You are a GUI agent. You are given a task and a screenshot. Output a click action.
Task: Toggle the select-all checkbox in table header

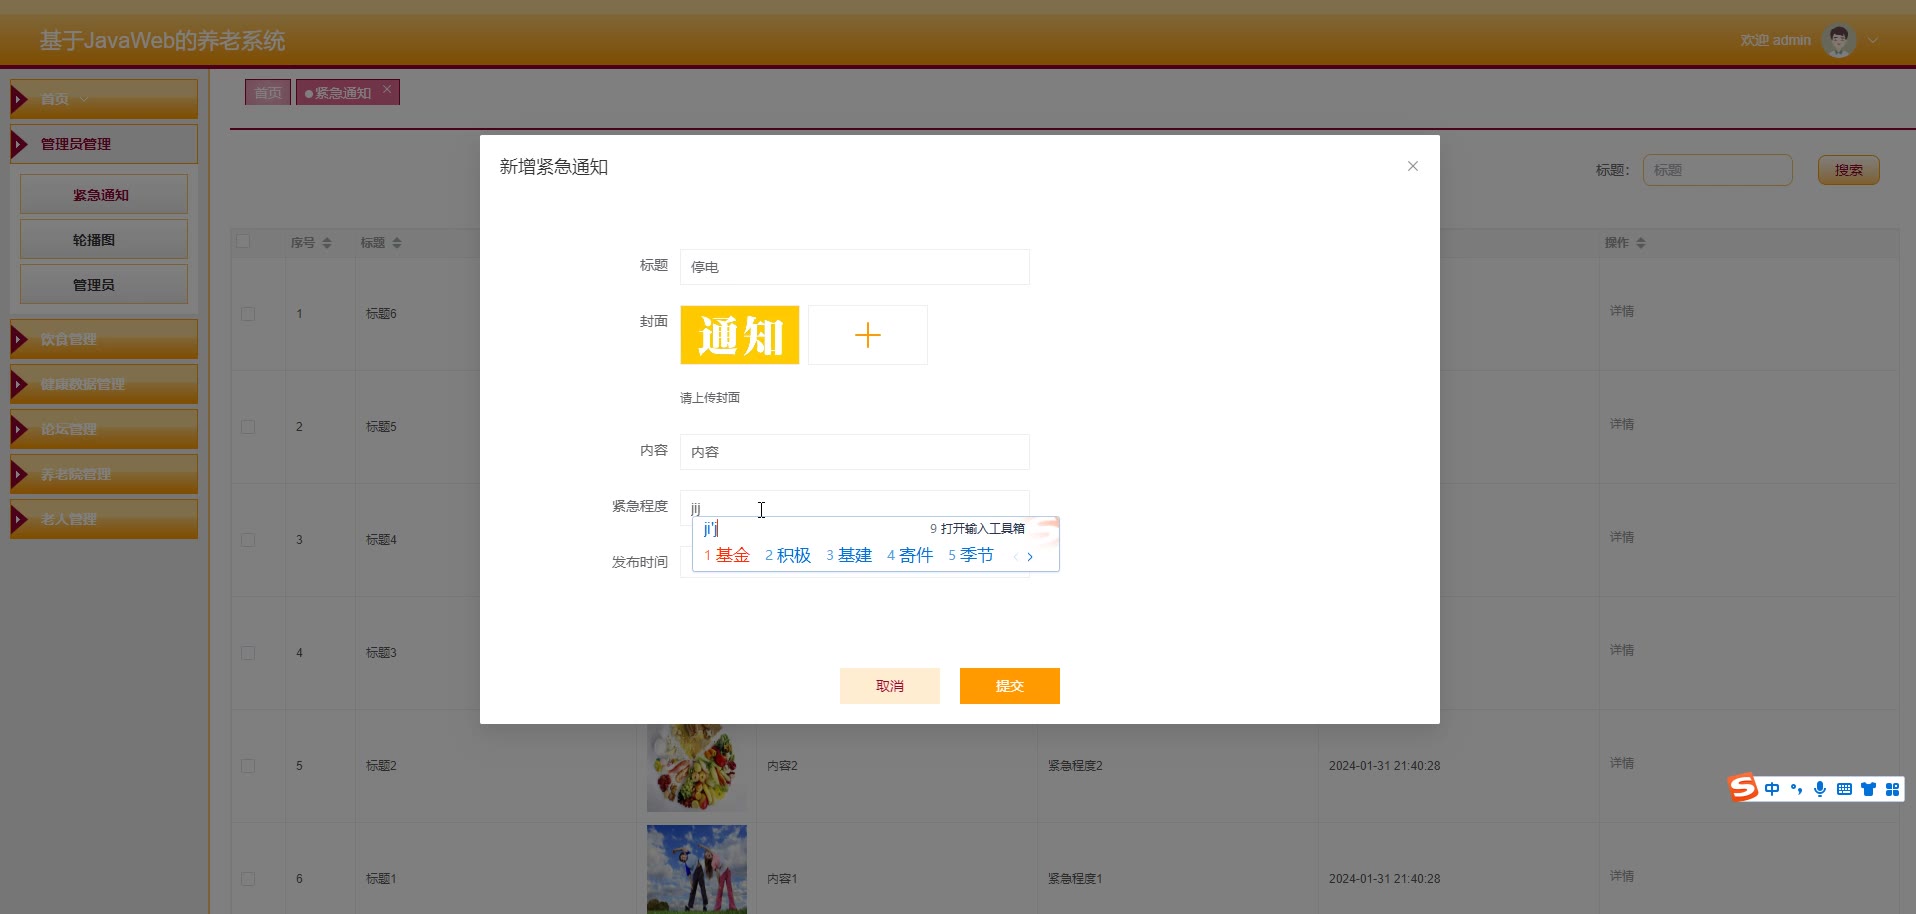[x=243, y=241]
